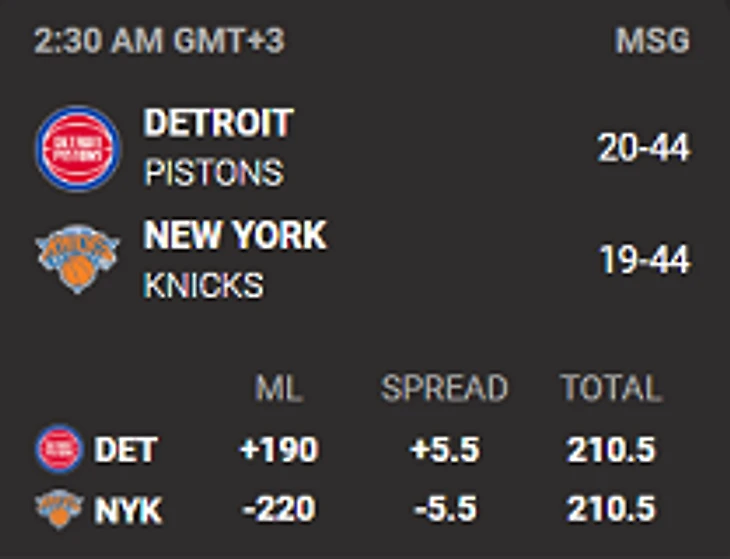Click the TOTAL column header
730x559 pixels.
pos(611,388)
